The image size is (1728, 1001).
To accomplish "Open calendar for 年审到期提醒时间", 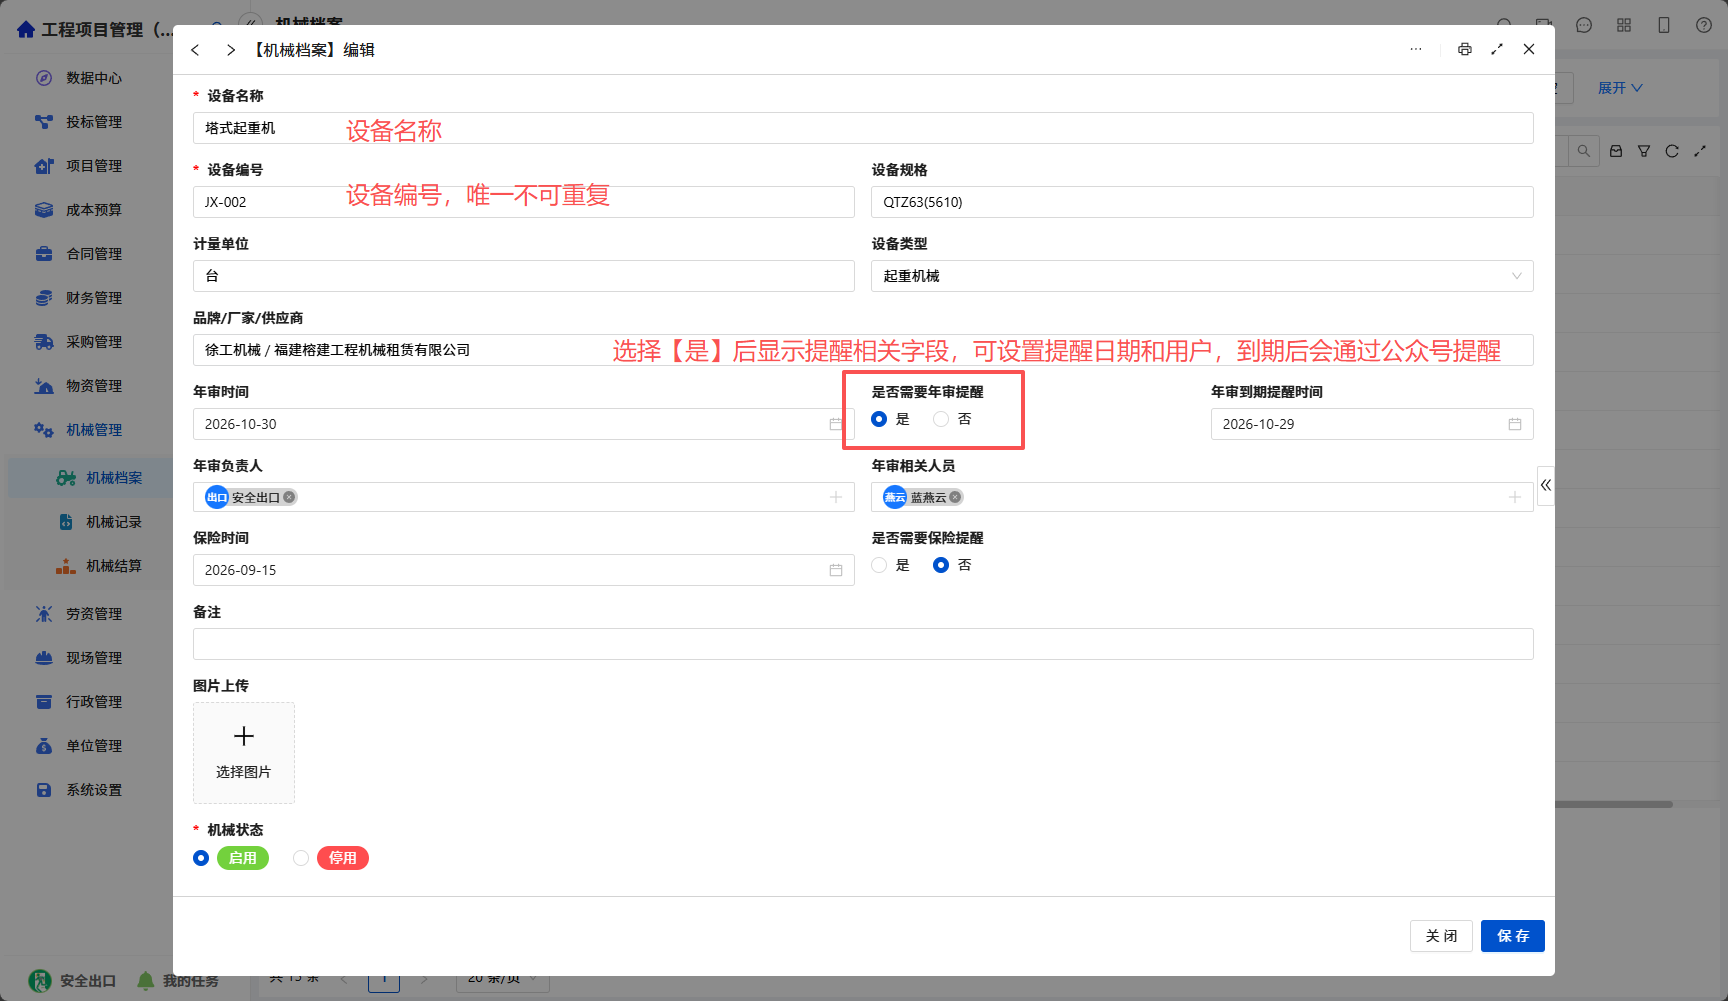I will tap(1515, 424).
